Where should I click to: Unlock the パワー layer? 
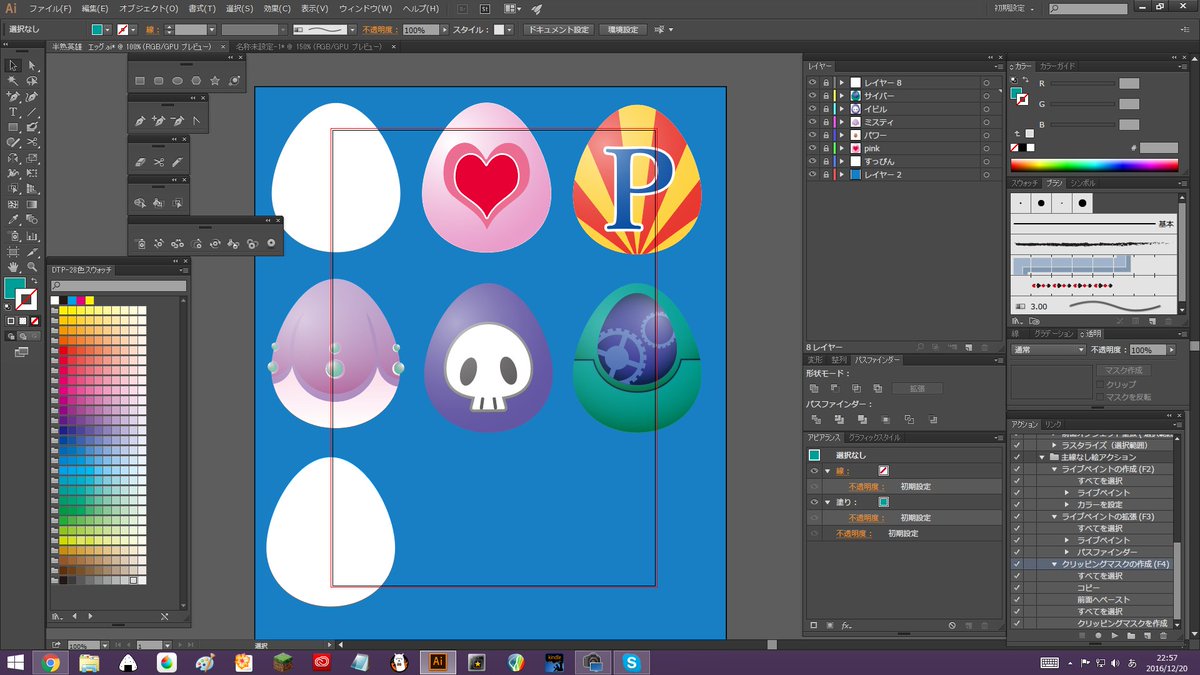click(826, 134)
